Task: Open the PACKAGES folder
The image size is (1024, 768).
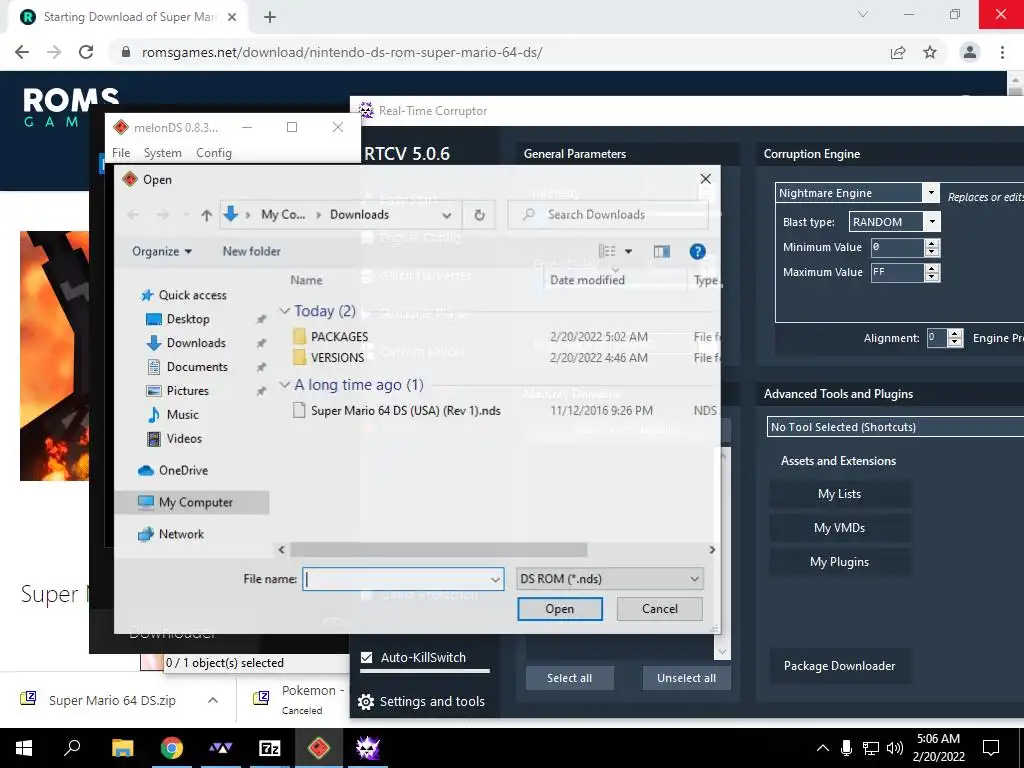Action: pyautogui.click(x=339, y=336)
